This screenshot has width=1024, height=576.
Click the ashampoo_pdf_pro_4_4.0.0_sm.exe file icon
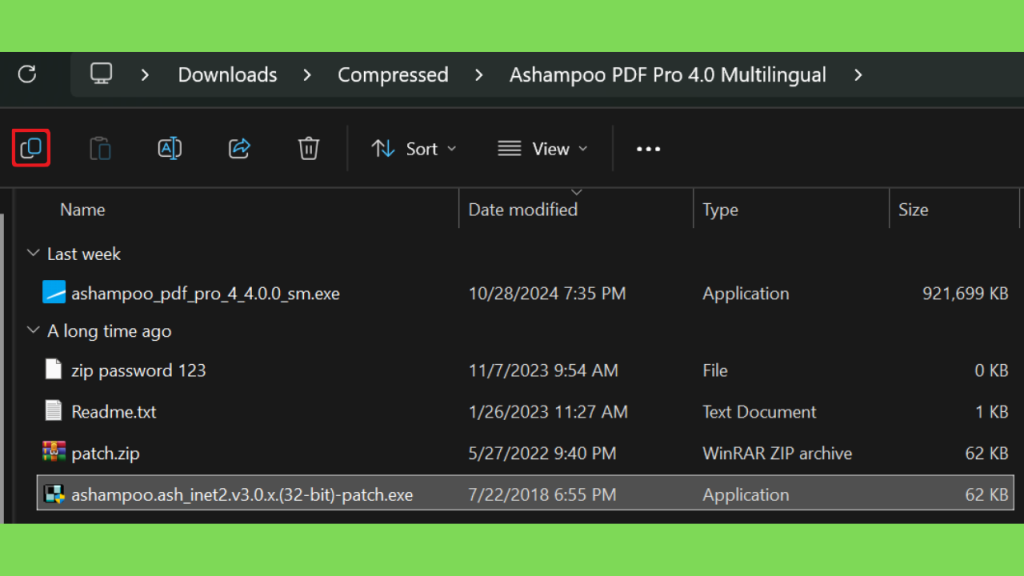point(54,293)
